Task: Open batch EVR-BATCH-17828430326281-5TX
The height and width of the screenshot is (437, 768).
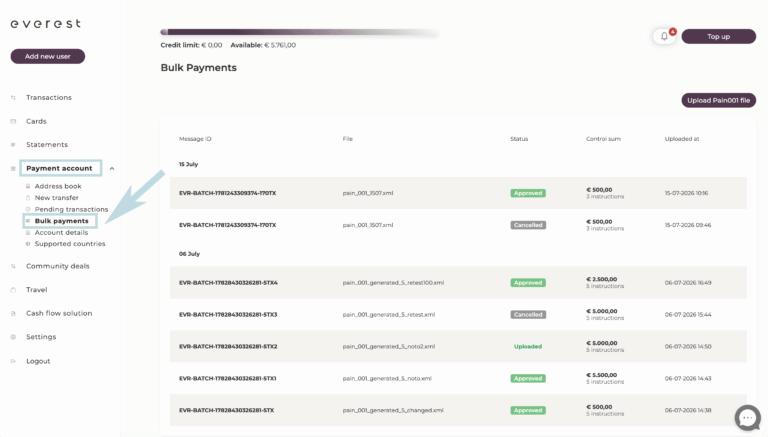Action: [226, 410]
